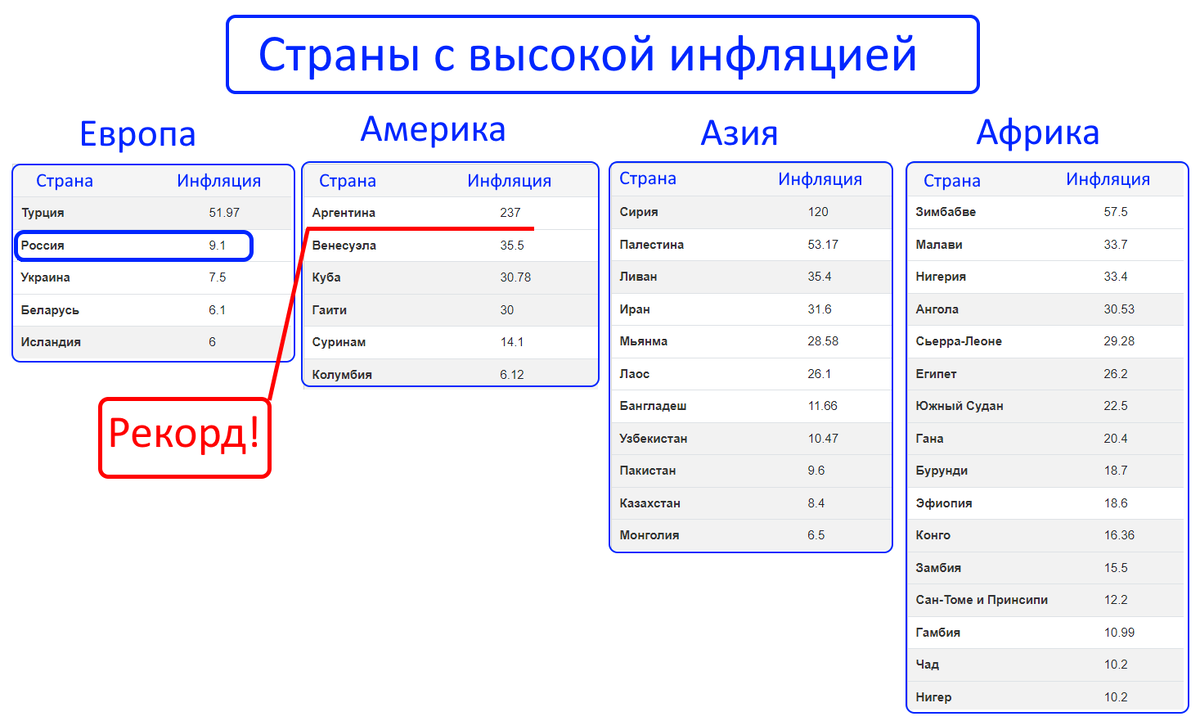Viewport: 1200px width, 721px height.
Task: Click the value 22.5 for Южный Судан
Action: 1116,406
